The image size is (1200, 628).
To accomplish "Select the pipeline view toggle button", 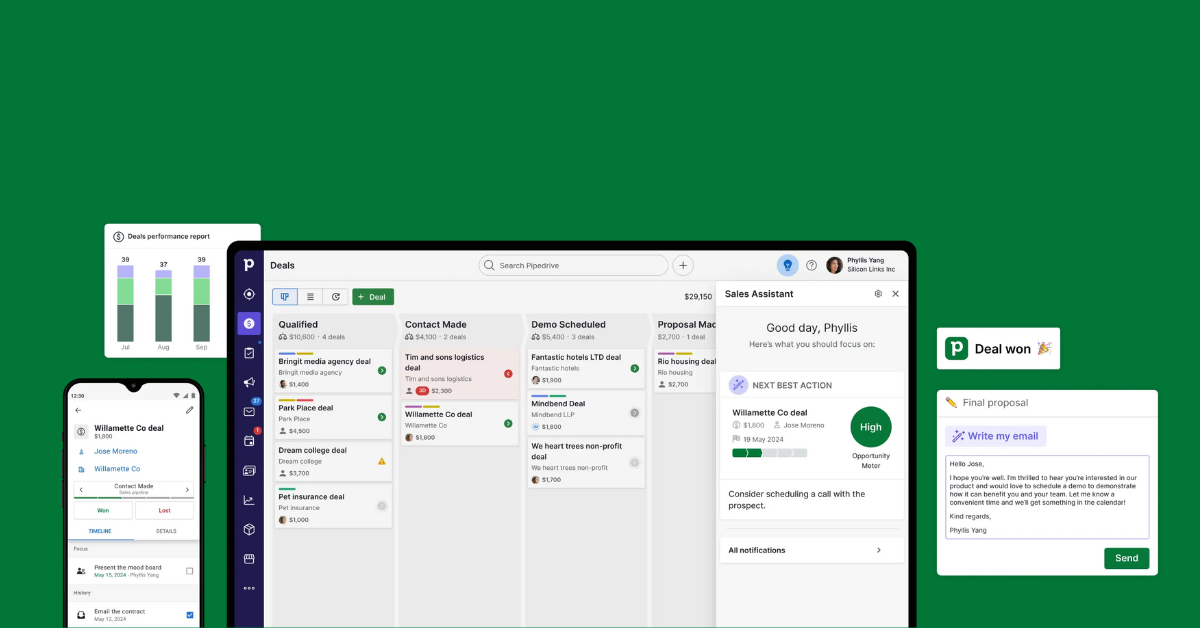I will pyautogui.click(x=285, y=297).
